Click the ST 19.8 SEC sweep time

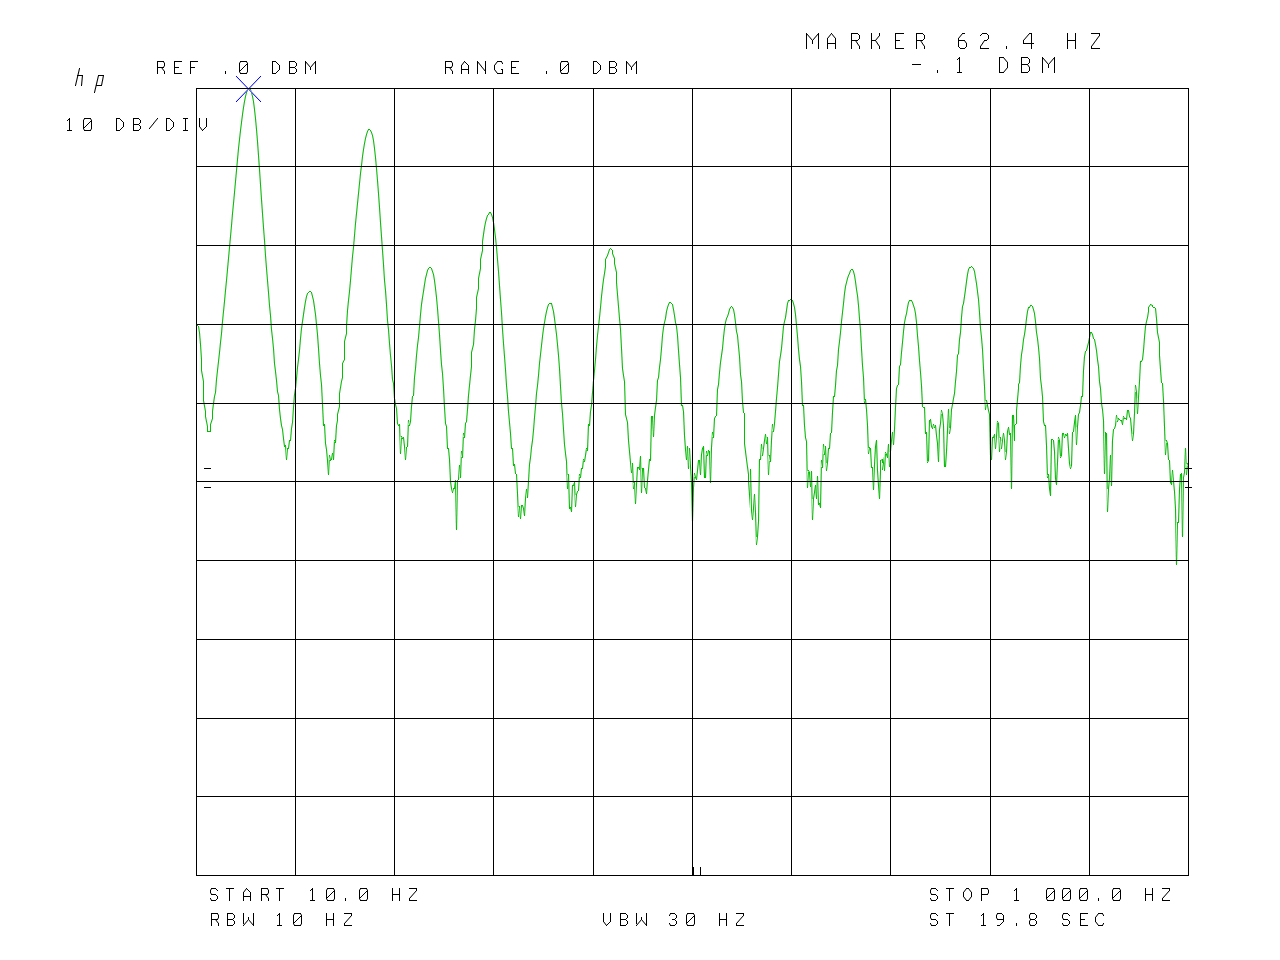[1018, 920]
